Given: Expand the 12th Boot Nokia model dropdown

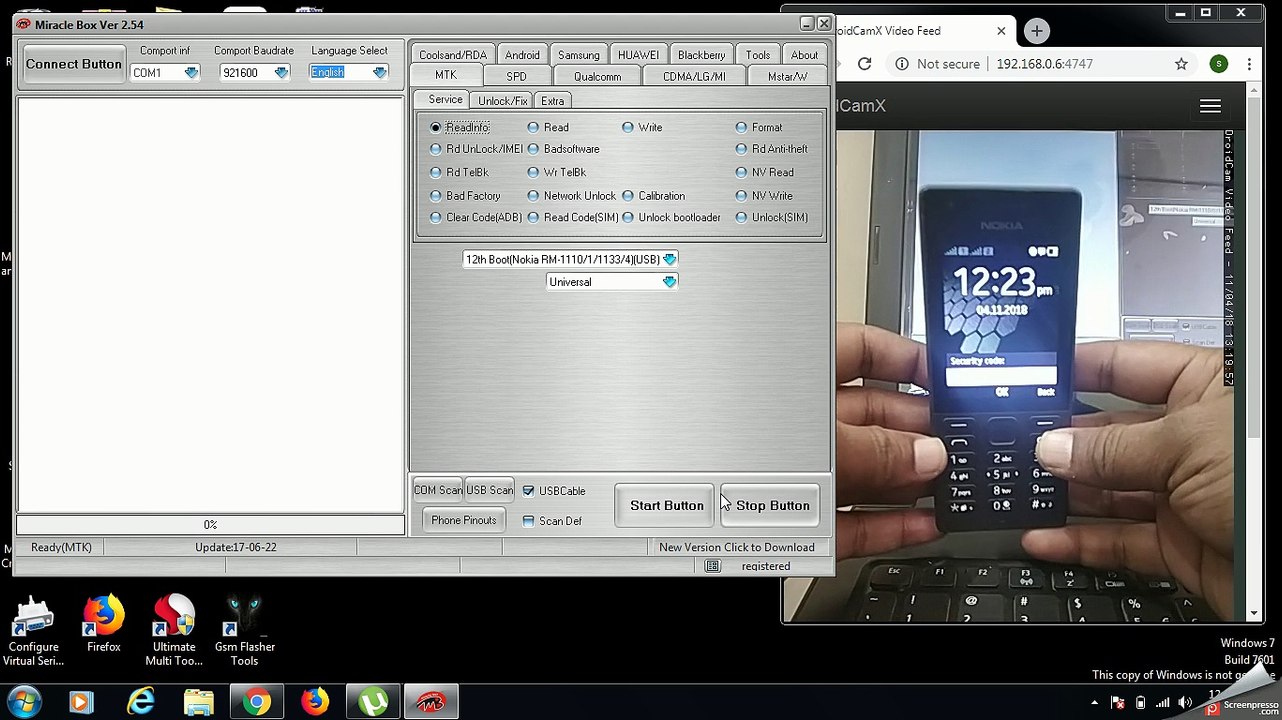Looking at the screenshot, I should tap(669, 259).
